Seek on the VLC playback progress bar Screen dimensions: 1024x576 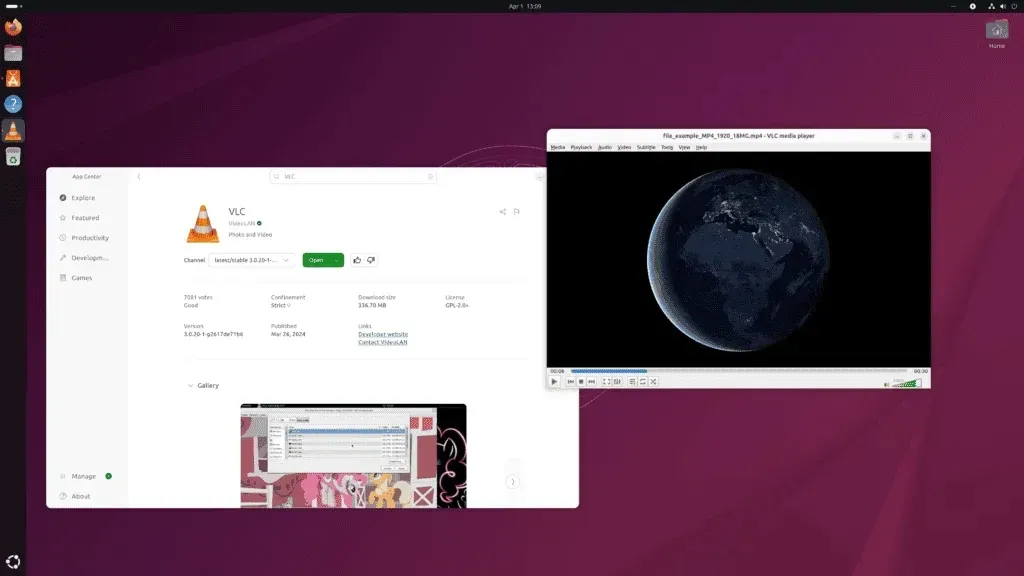[x=739, y=371]
